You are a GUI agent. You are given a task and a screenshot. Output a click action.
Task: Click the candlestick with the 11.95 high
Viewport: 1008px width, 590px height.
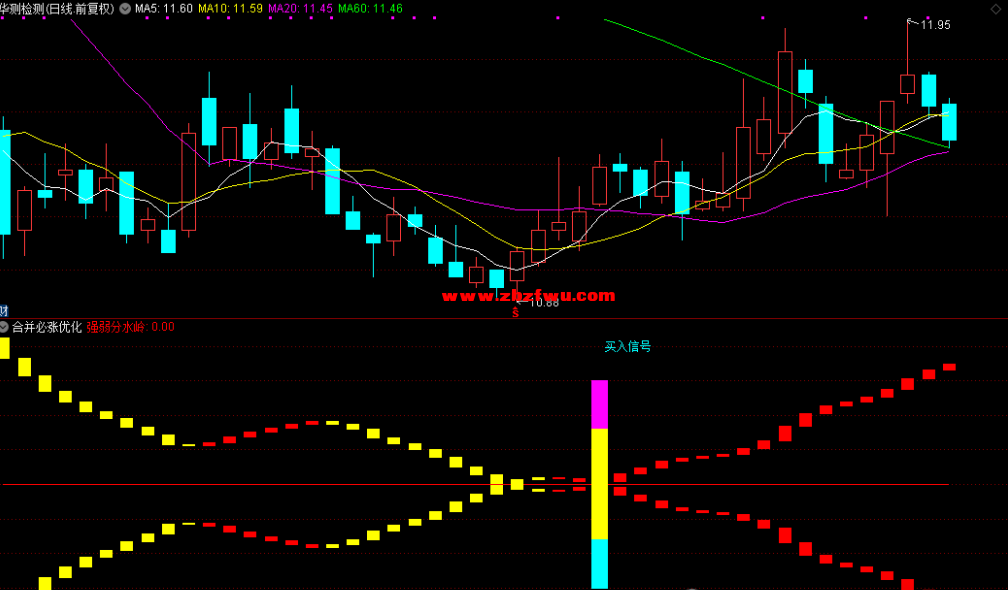pyautogui.click(x=908, y=84)
